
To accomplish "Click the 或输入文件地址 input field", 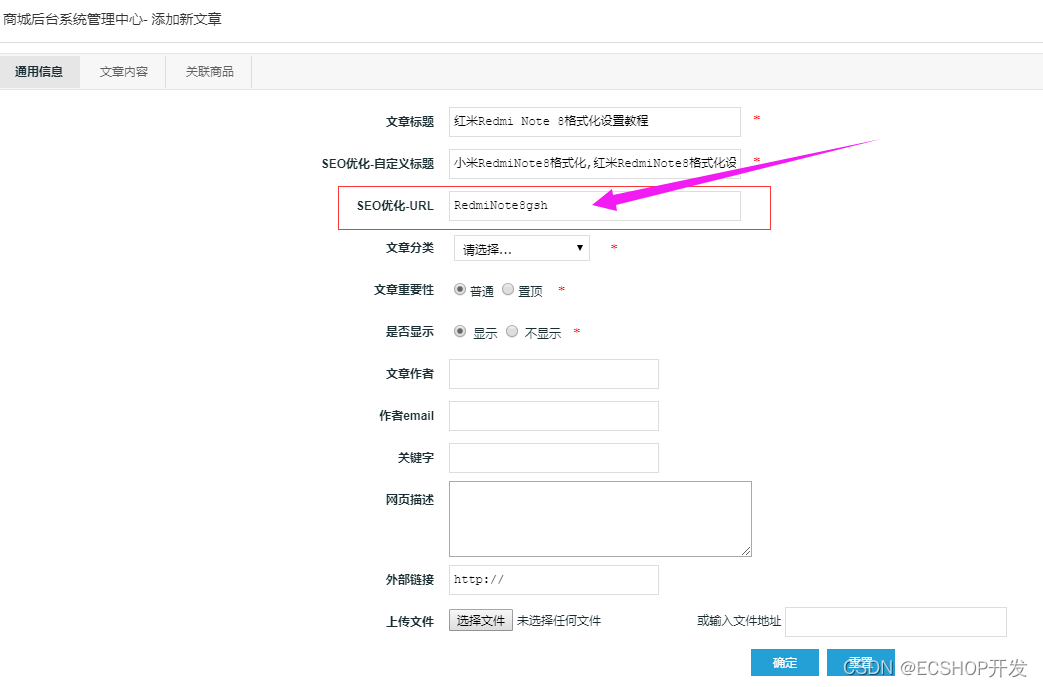I will pyautogui.click(x=896, y=622).
